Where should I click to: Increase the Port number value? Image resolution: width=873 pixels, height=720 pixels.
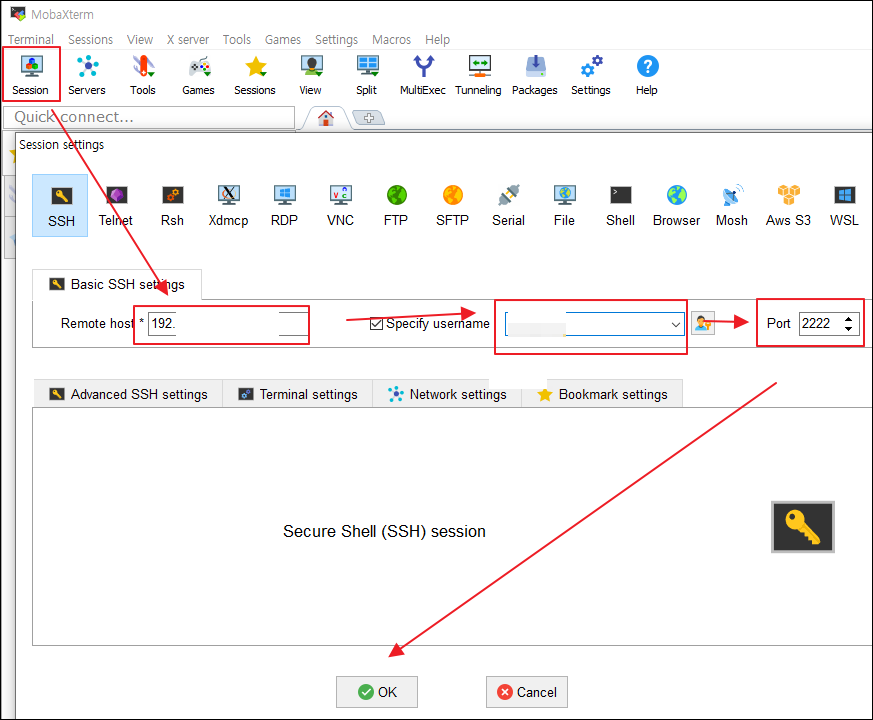click(x=848, y=319)
